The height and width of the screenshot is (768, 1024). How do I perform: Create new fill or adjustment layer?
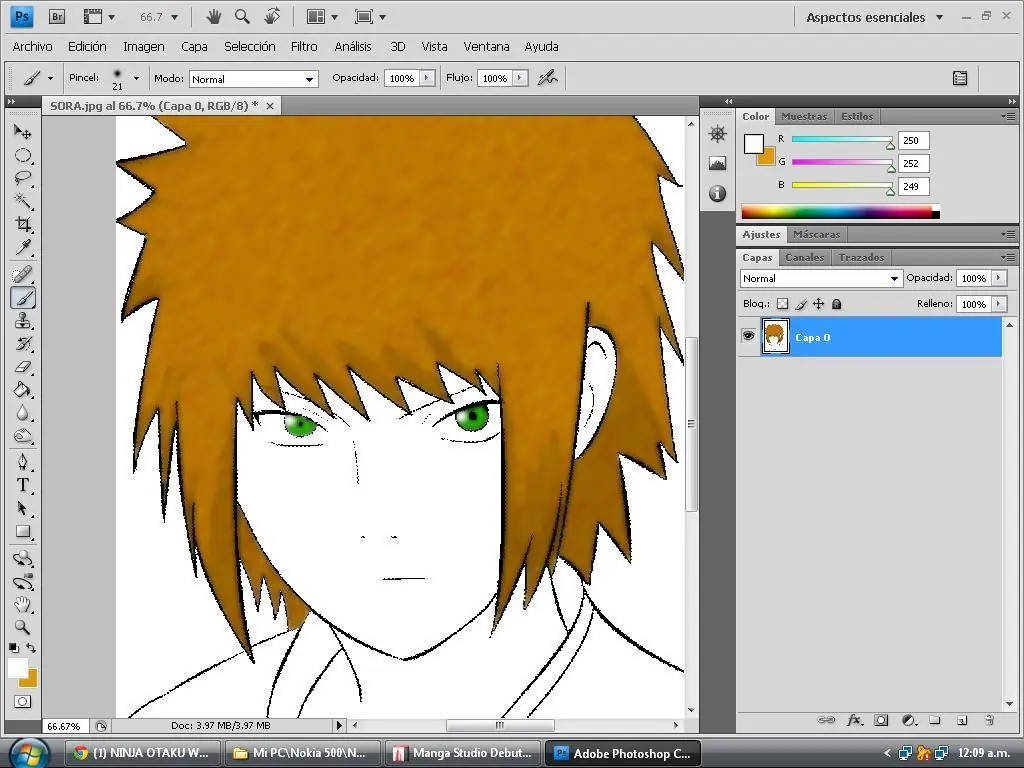pos(908,720)
